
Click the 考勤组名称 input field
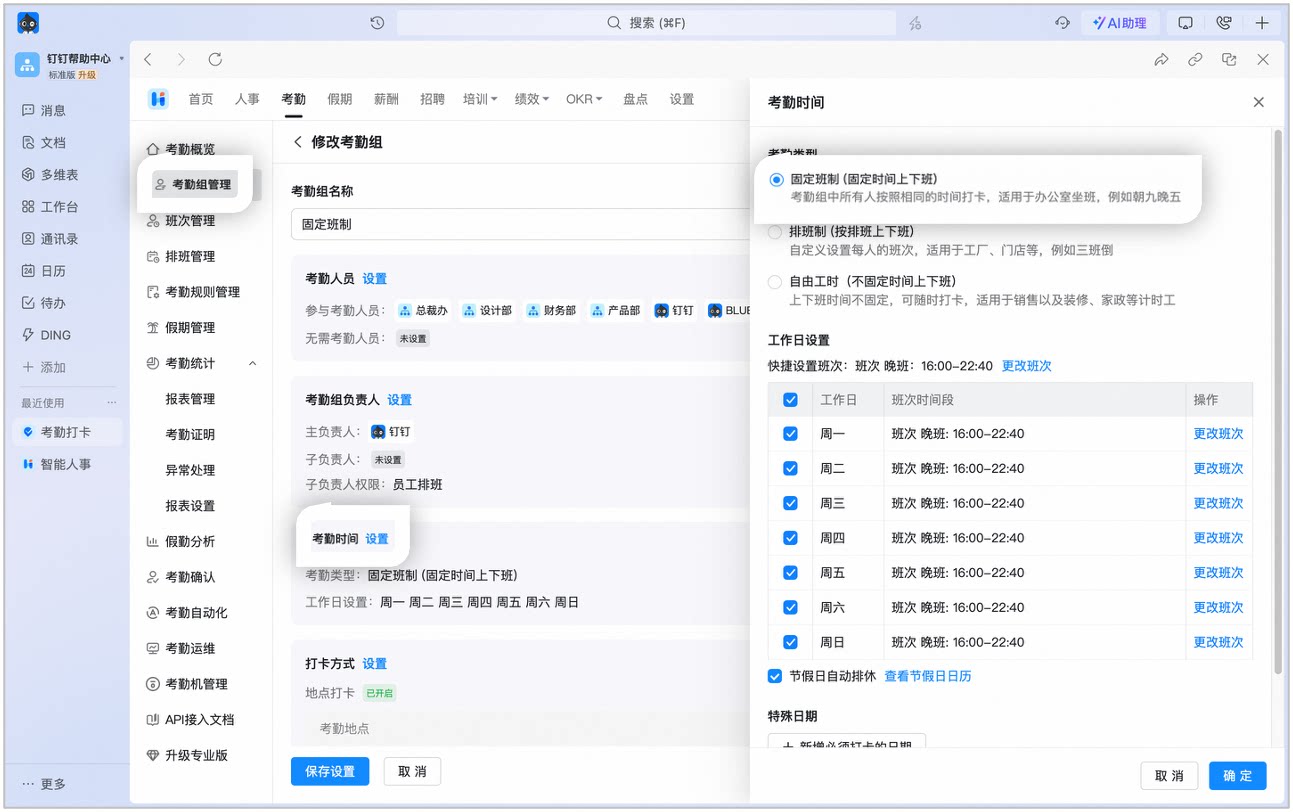click(520, 224)
